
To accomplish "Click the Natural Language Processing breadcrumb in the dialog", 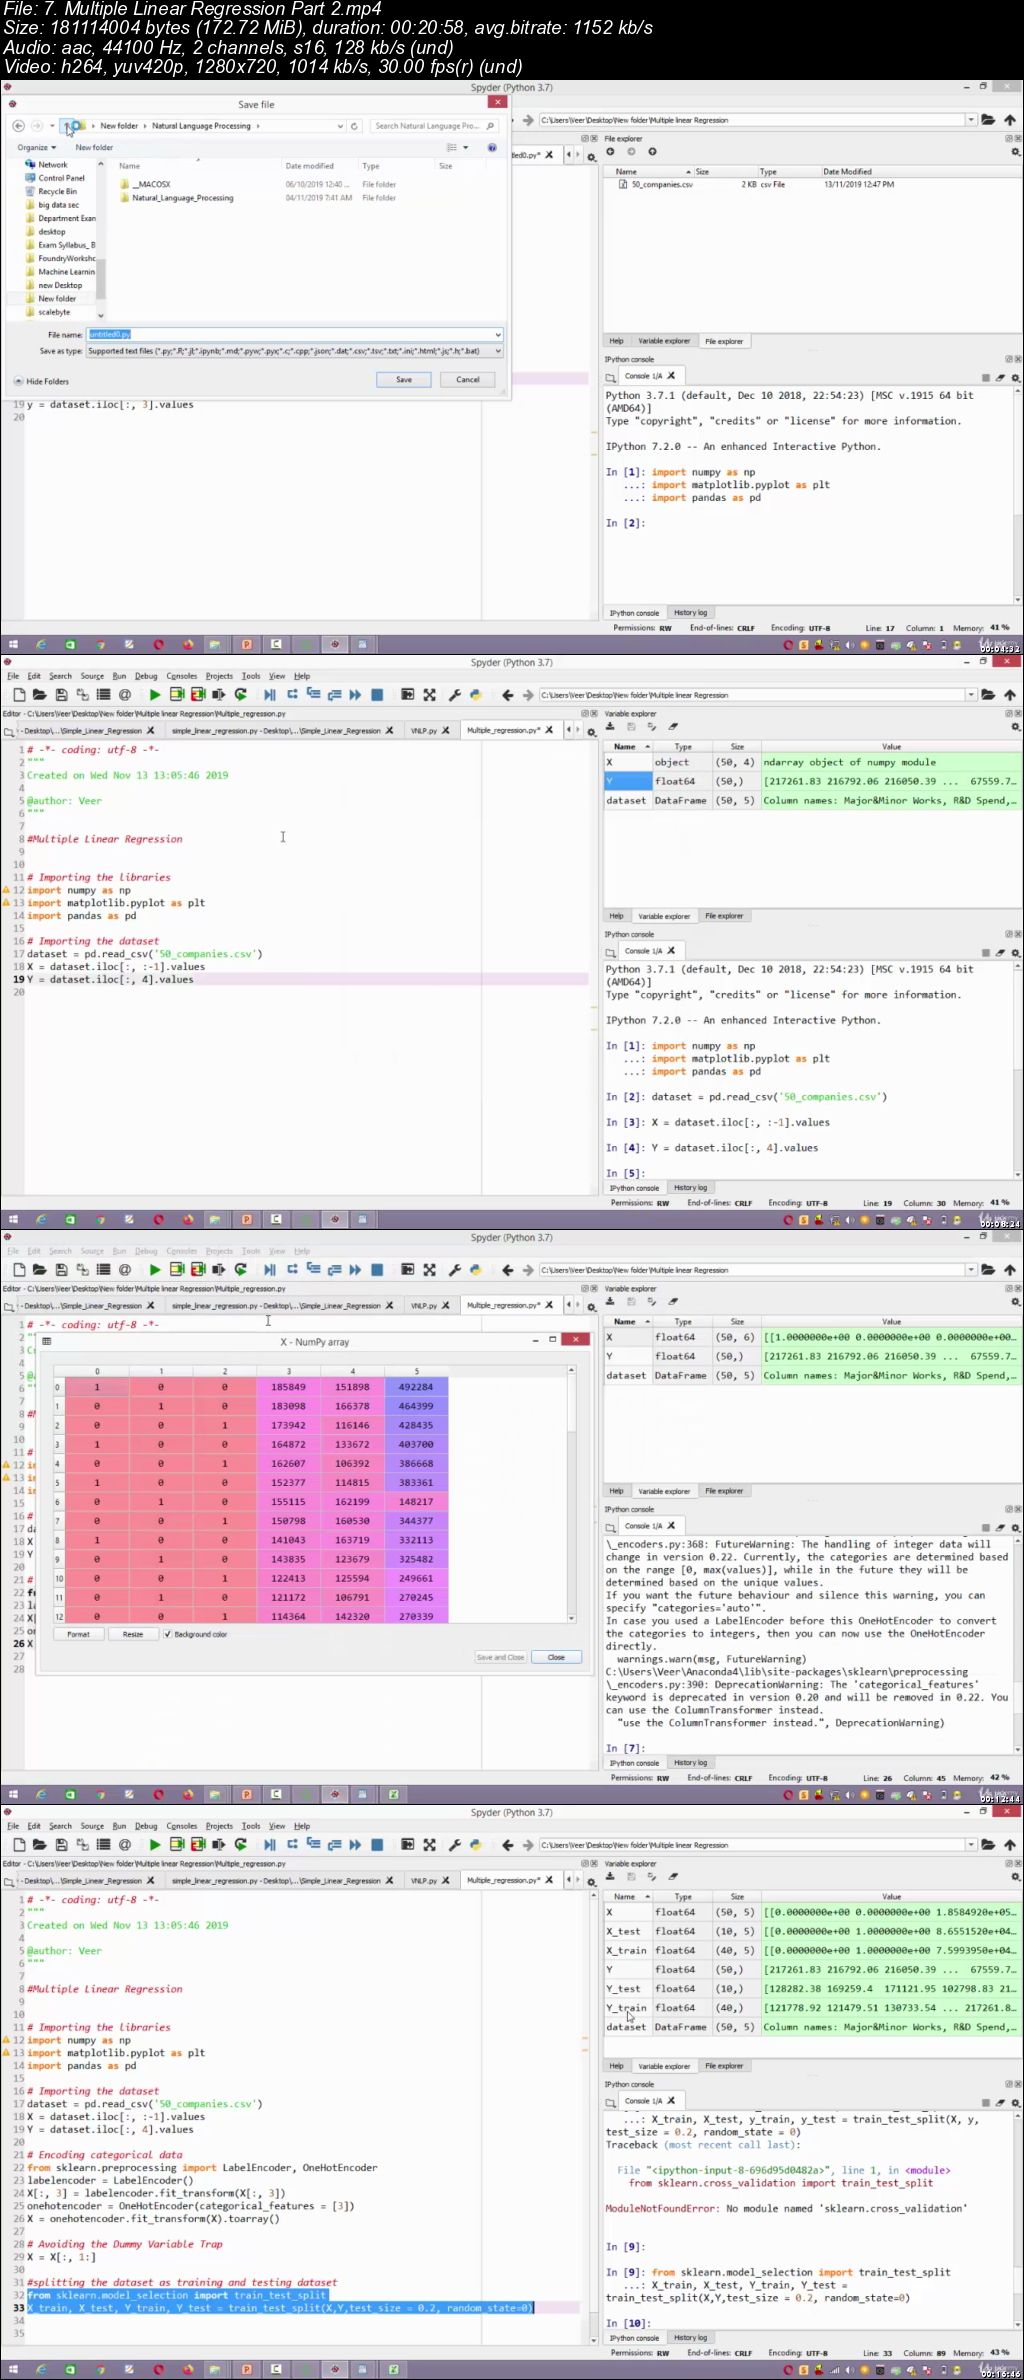I will [x=201, y=126].
